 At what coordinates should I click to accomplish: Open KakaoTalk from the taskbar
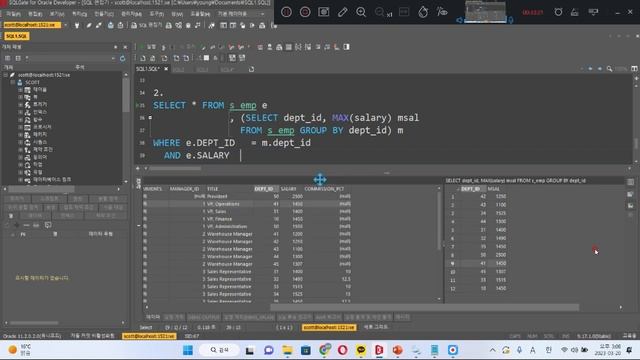(361, 350)
